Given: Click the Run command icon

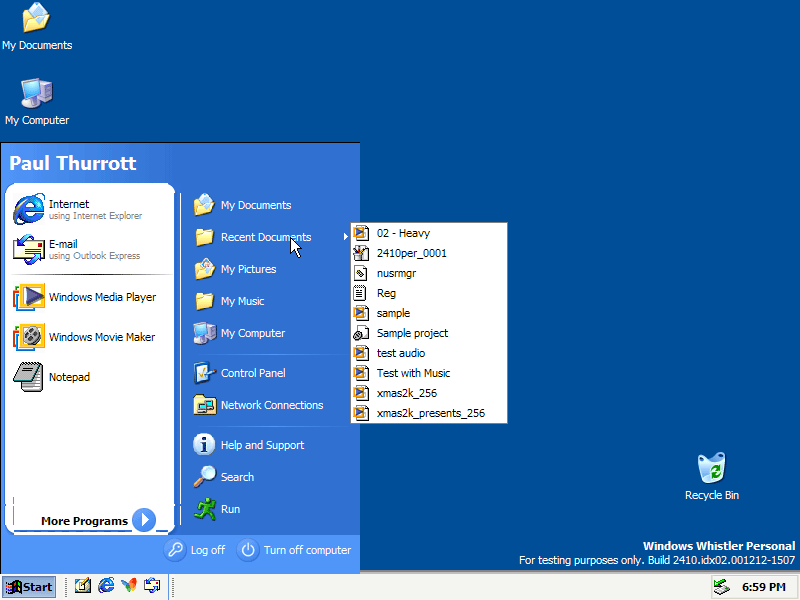Looking at the screenshot, I should [x=205, y=509].
